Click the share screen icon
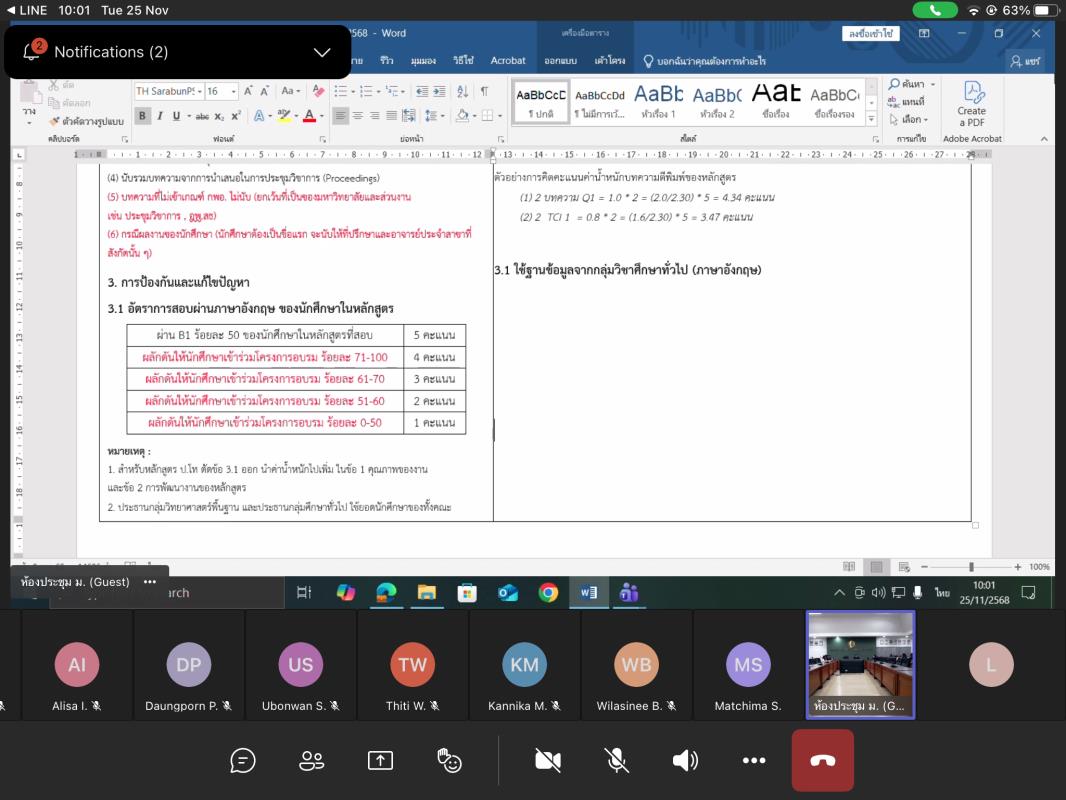The image size is (1066, 800). point(380,761)
